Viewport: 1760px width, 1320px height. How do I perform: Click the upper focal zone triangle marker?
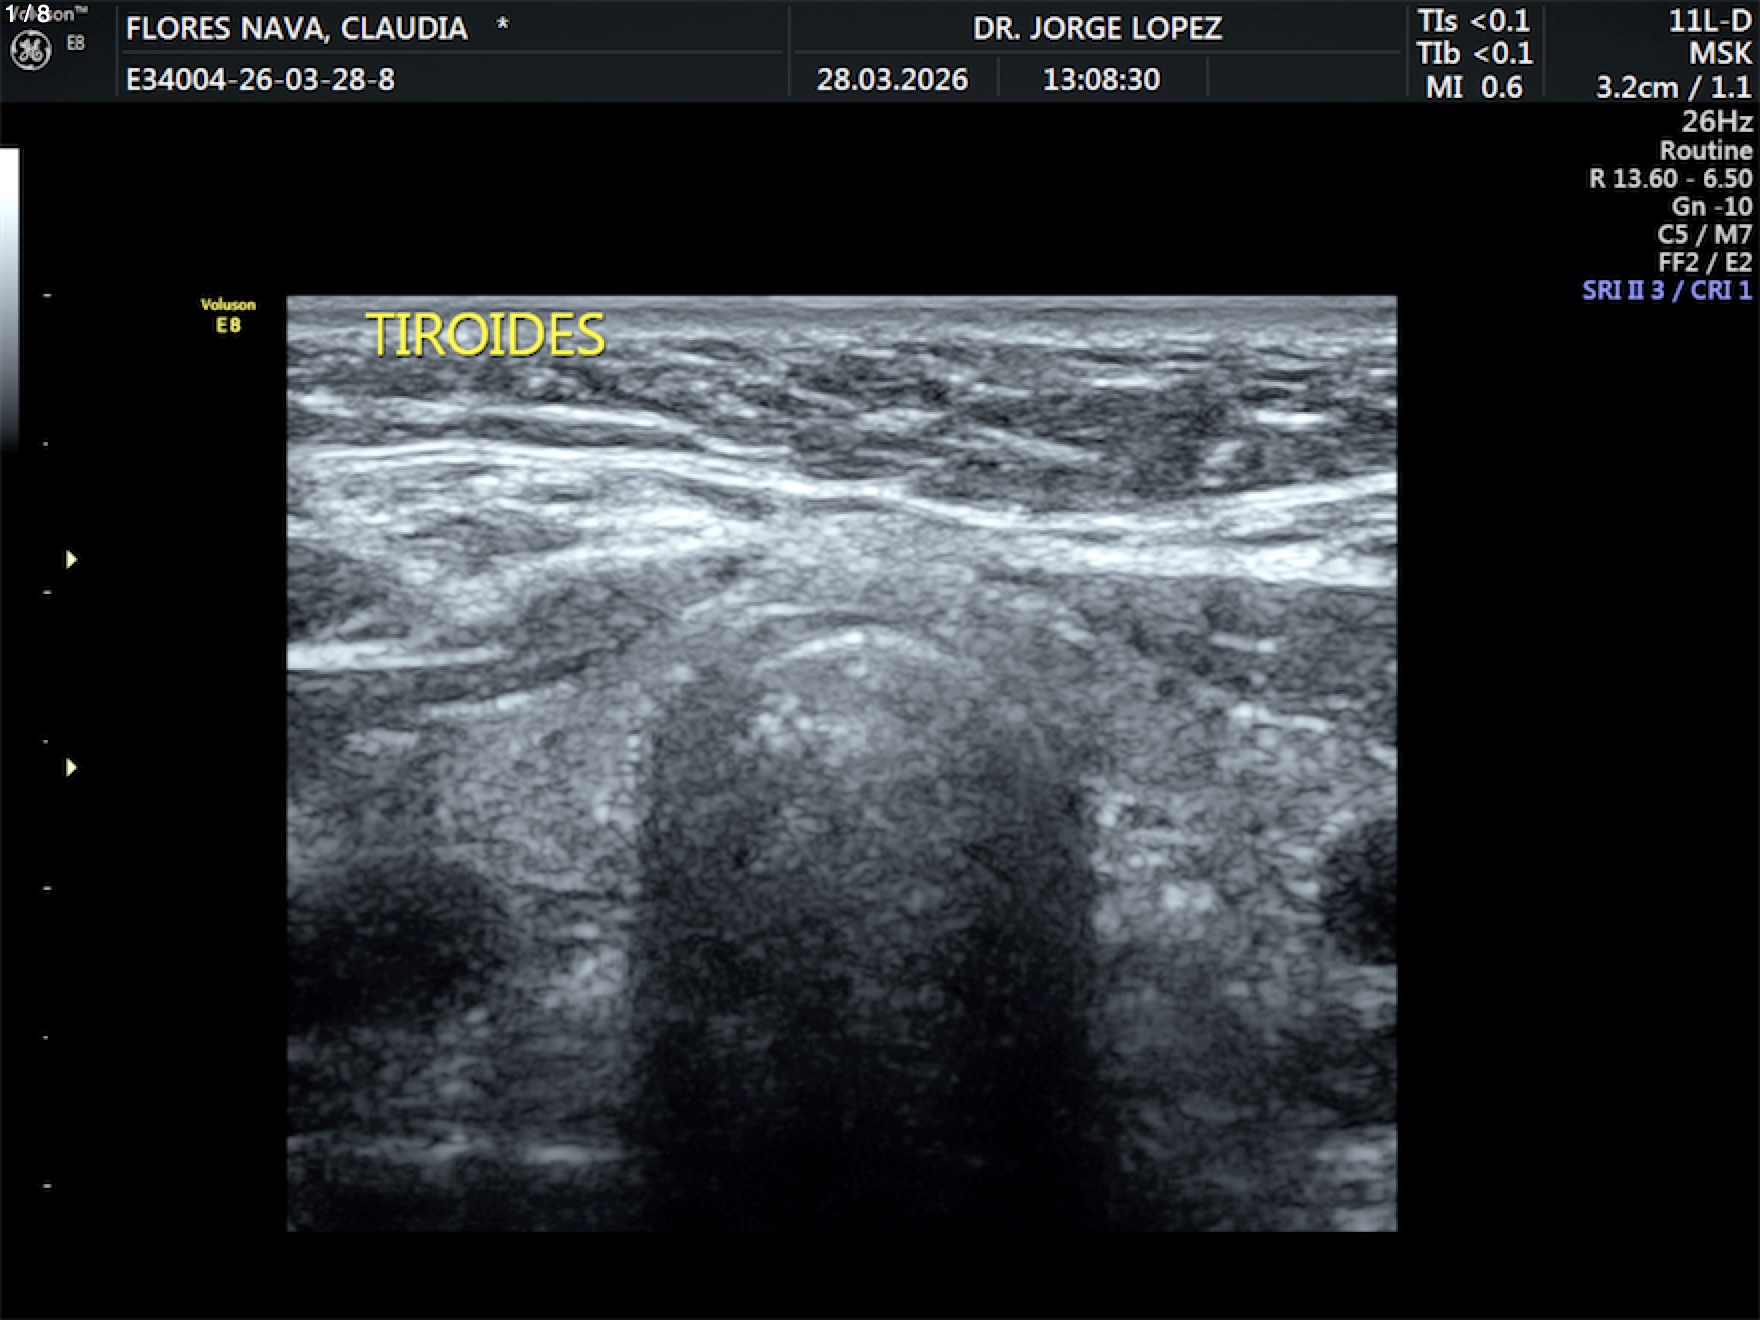tap(71, 559)
